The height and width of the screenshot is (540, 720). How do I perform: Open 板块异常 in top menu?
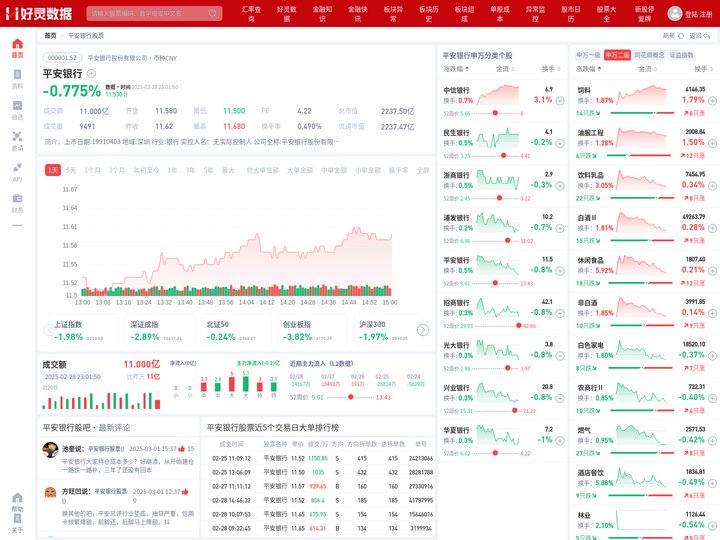[393, 14]
